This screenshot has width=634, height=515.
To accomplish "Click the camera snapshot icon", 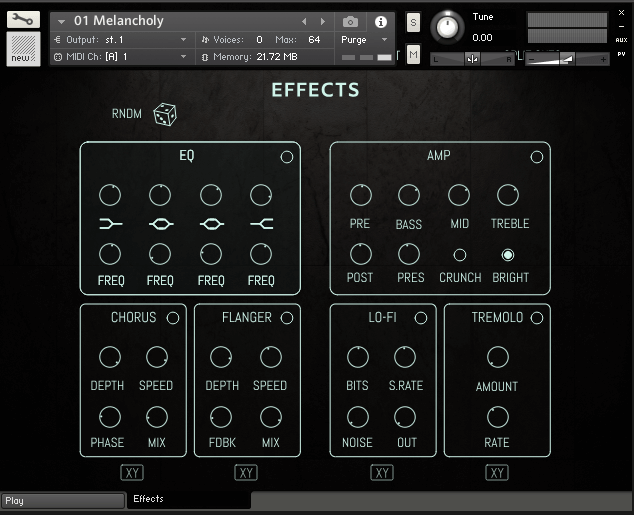I will tap(350, 22).
